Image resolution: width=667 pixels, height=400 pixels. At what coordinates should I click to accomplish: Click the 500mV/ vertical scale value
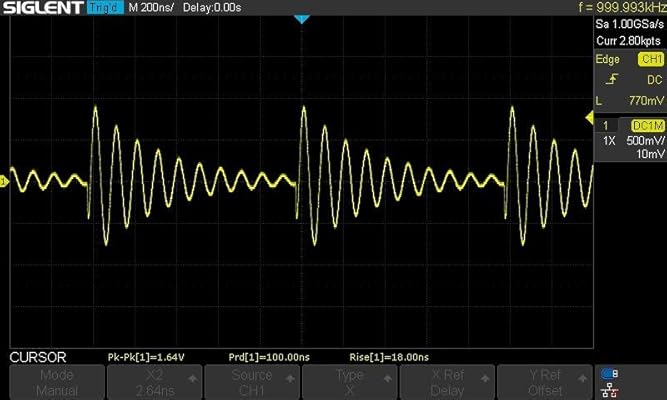(645, 141)
